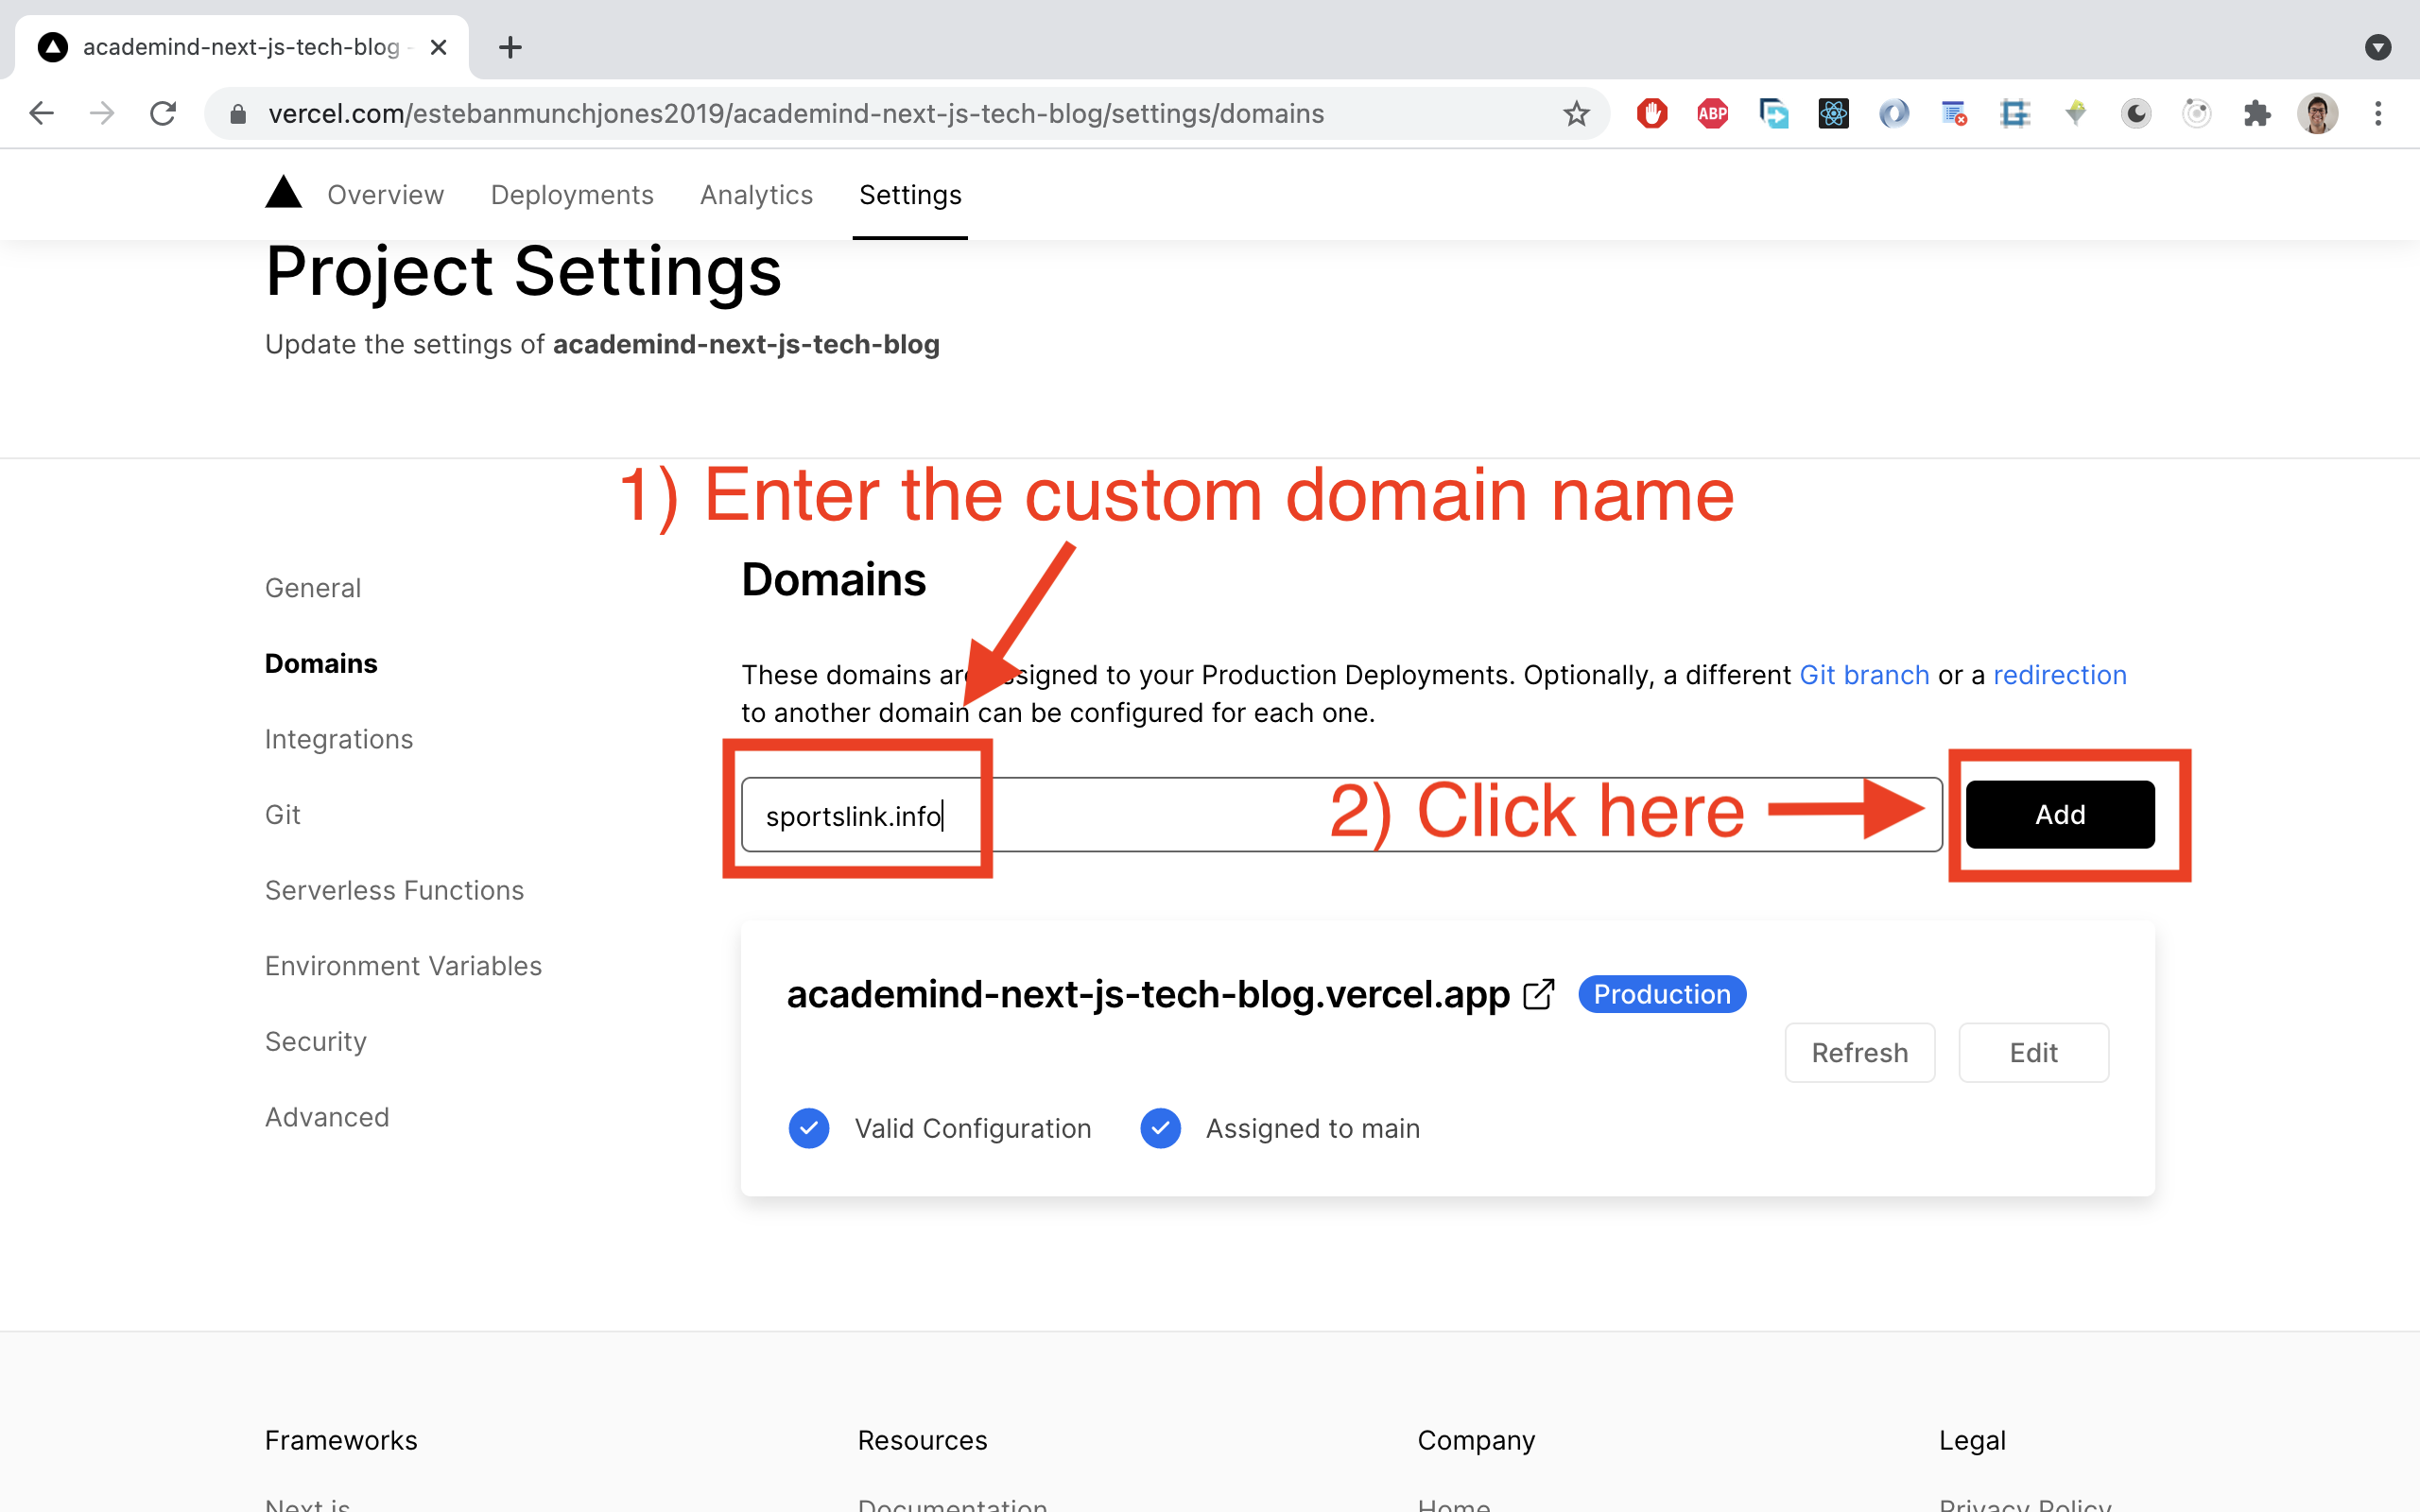Toggle the bookmark star for this page
Image resolution: width=2420 pixels, height=1512 pixels.
click(1576, 113)
